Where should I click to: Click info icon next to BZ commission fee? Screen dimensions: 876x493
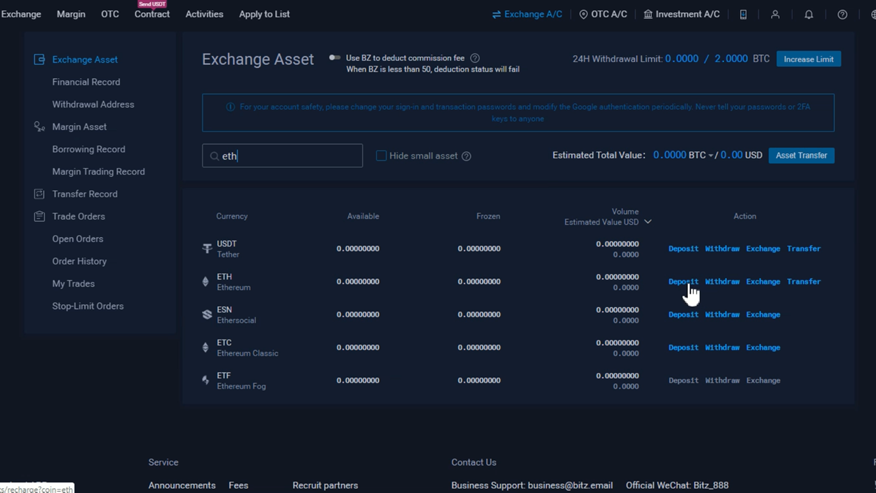click(475, 58)
